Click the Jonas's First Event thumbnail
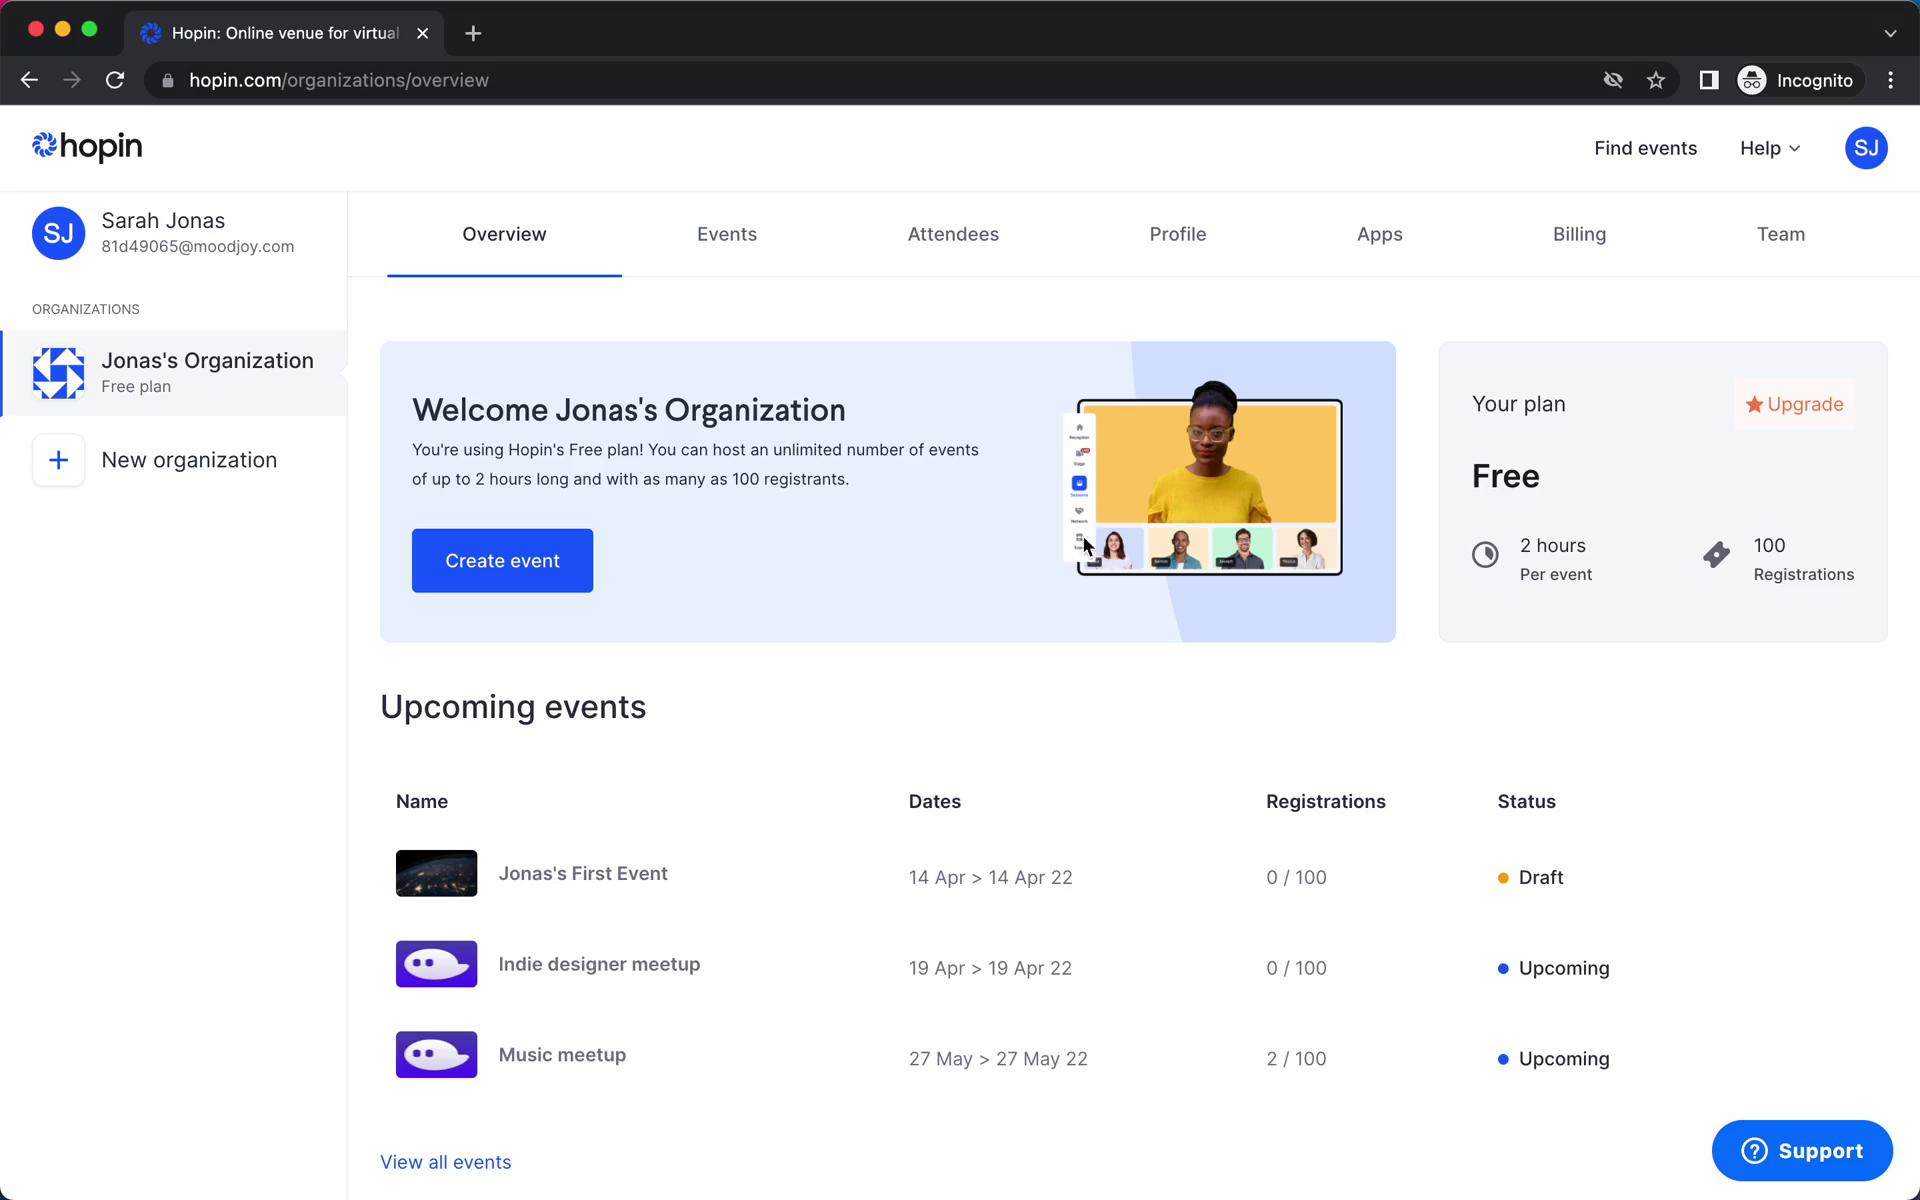This screenshot has height=1200, width=1920. (437, 872)
